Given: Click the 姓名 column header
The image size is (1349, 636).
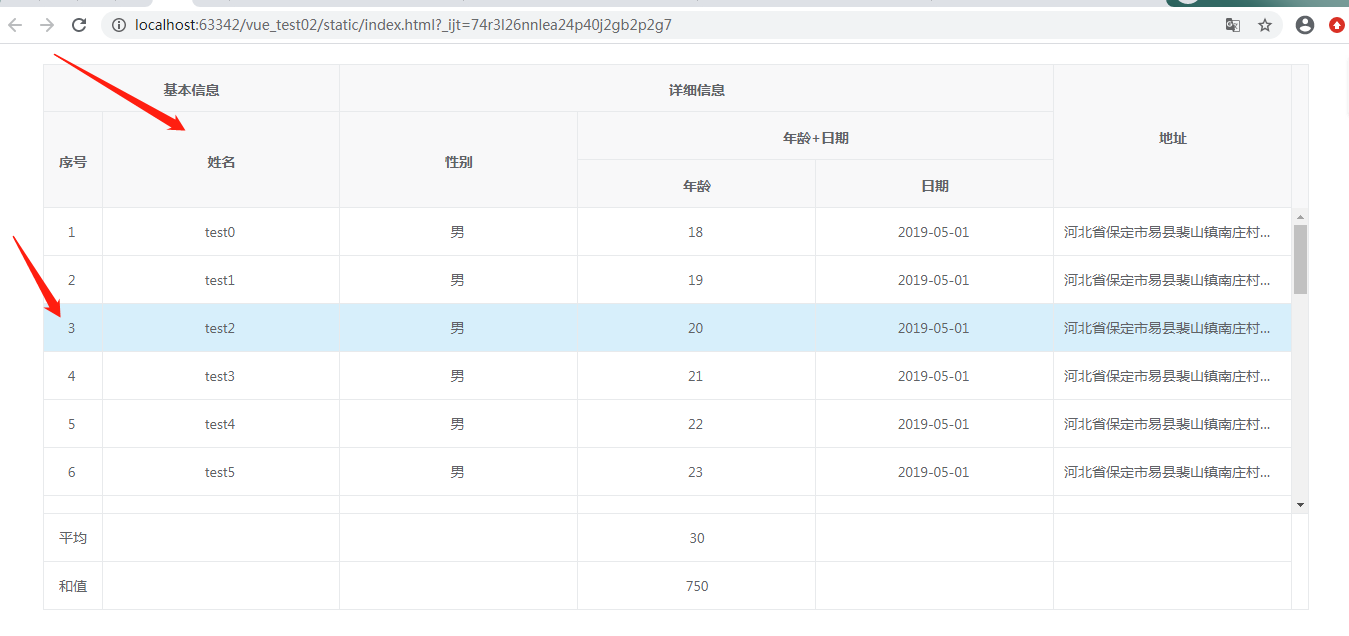Looking at the screenshot, I should point(220,160).
